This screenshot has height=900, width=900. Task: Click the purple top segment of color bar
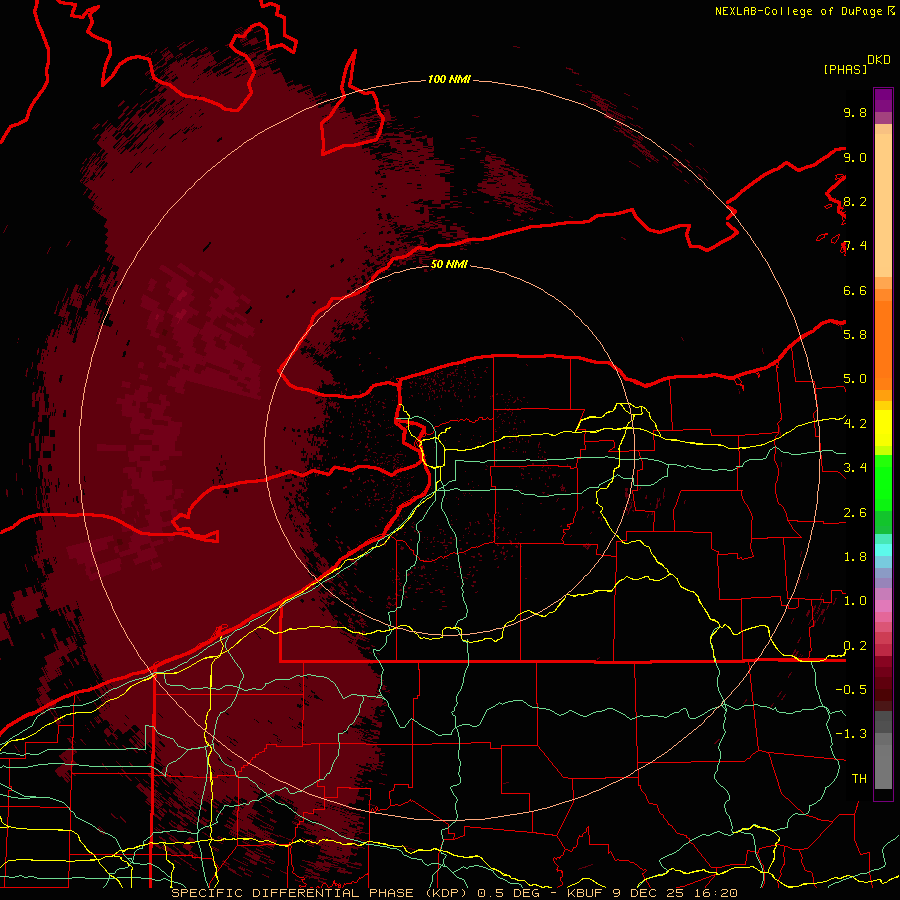(x=883, y=100)
